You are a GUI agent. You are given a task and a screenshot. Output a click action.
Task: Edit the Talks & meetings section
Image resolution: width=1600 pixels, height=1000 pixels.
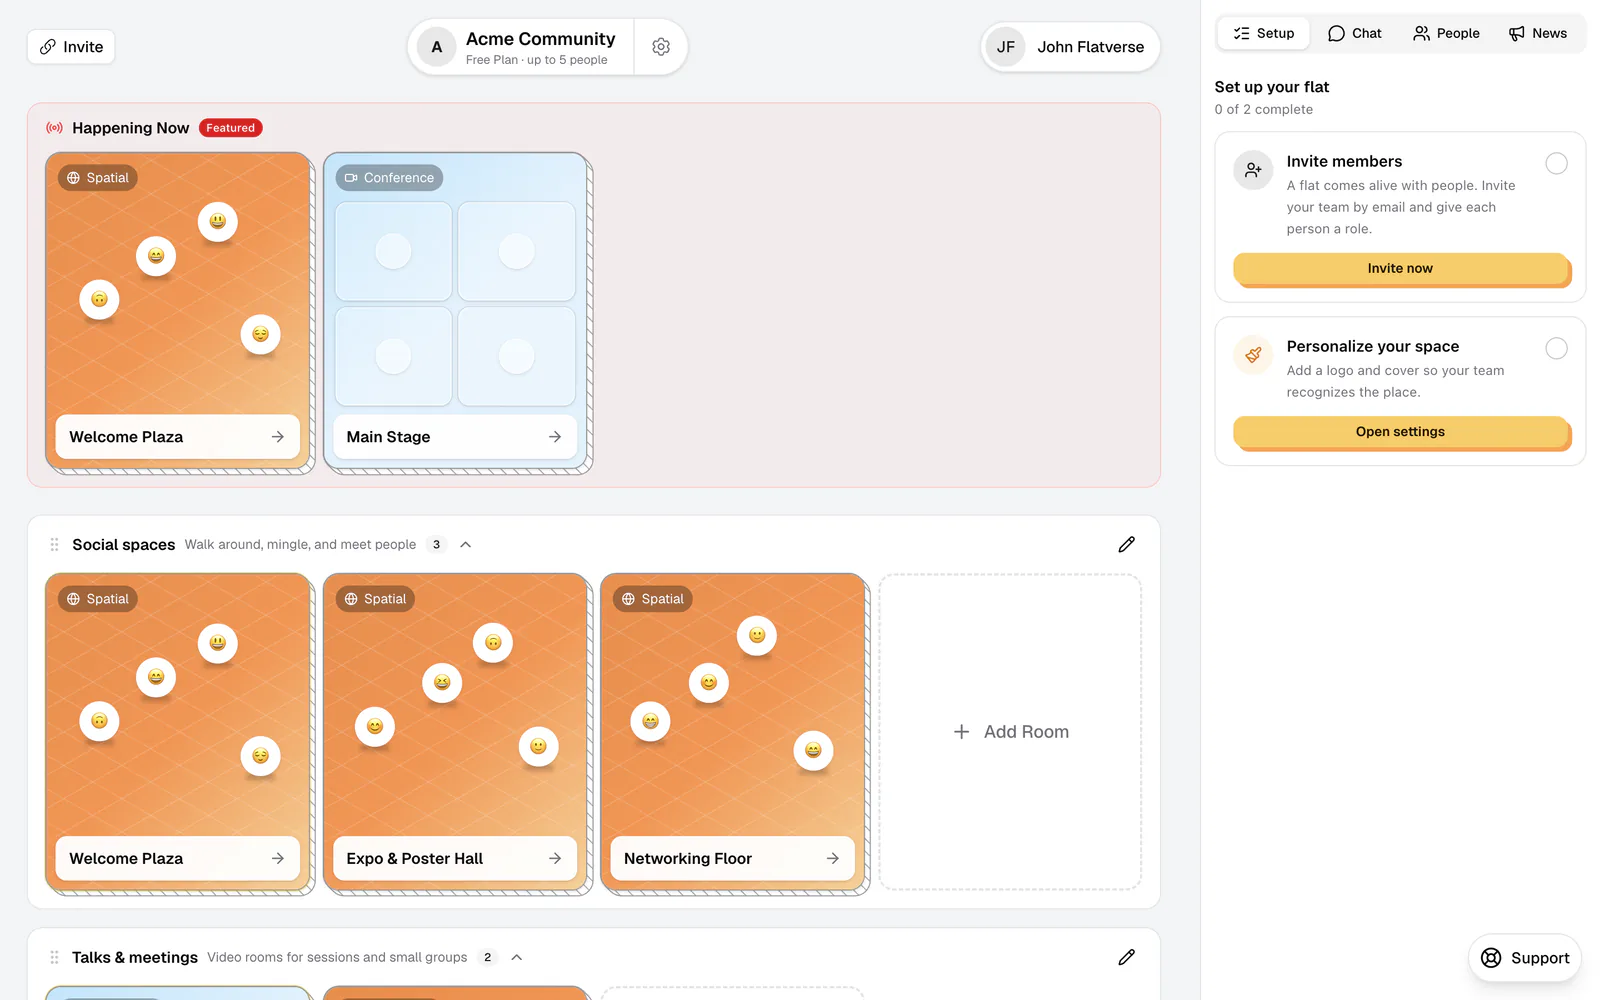click(x=1127, y=958)
